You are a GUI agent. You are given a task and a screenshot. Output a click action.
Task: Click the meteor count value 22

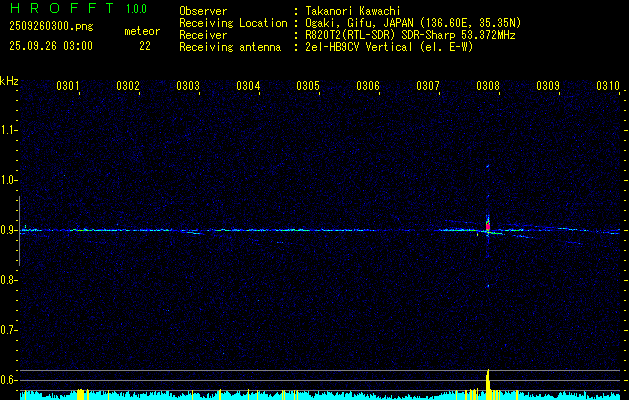[145, 46]
